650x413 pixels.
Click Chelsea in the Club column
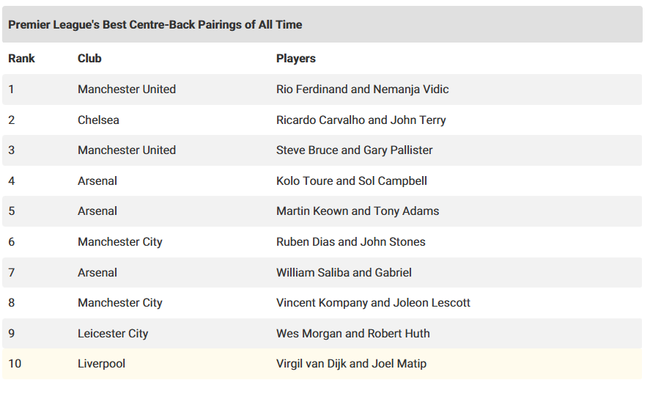click(98, 120)
